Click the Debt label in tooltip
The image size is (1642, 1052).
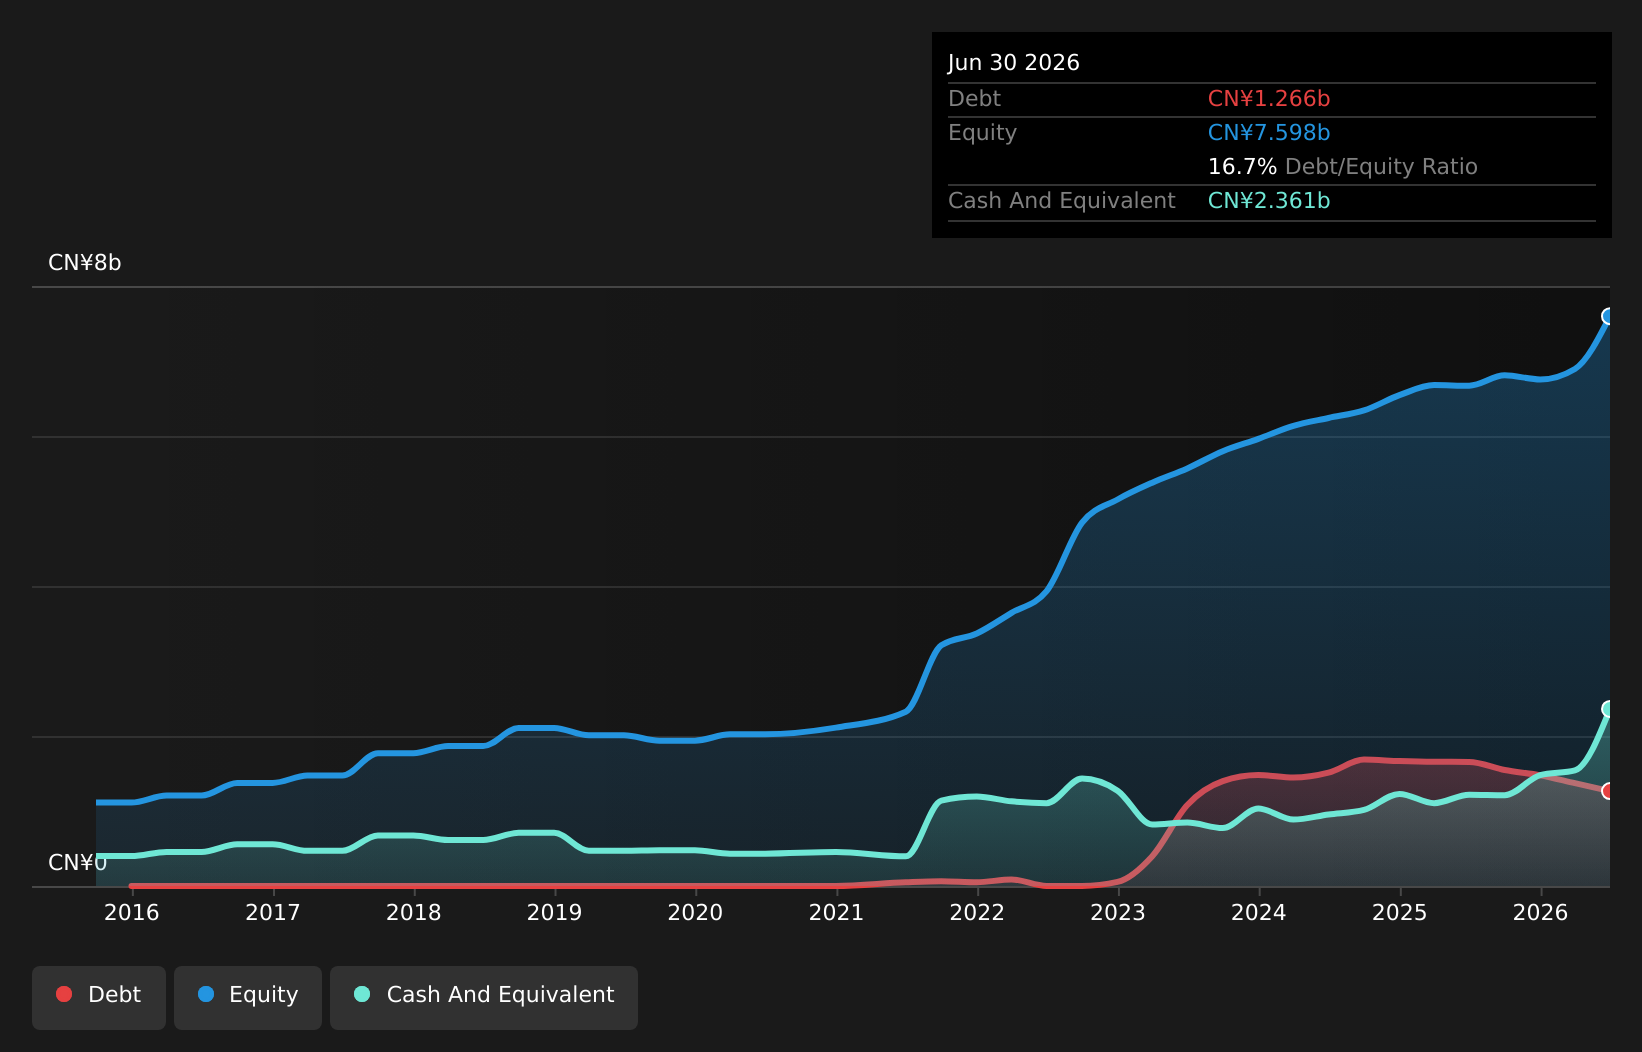(x=975, y=99)
